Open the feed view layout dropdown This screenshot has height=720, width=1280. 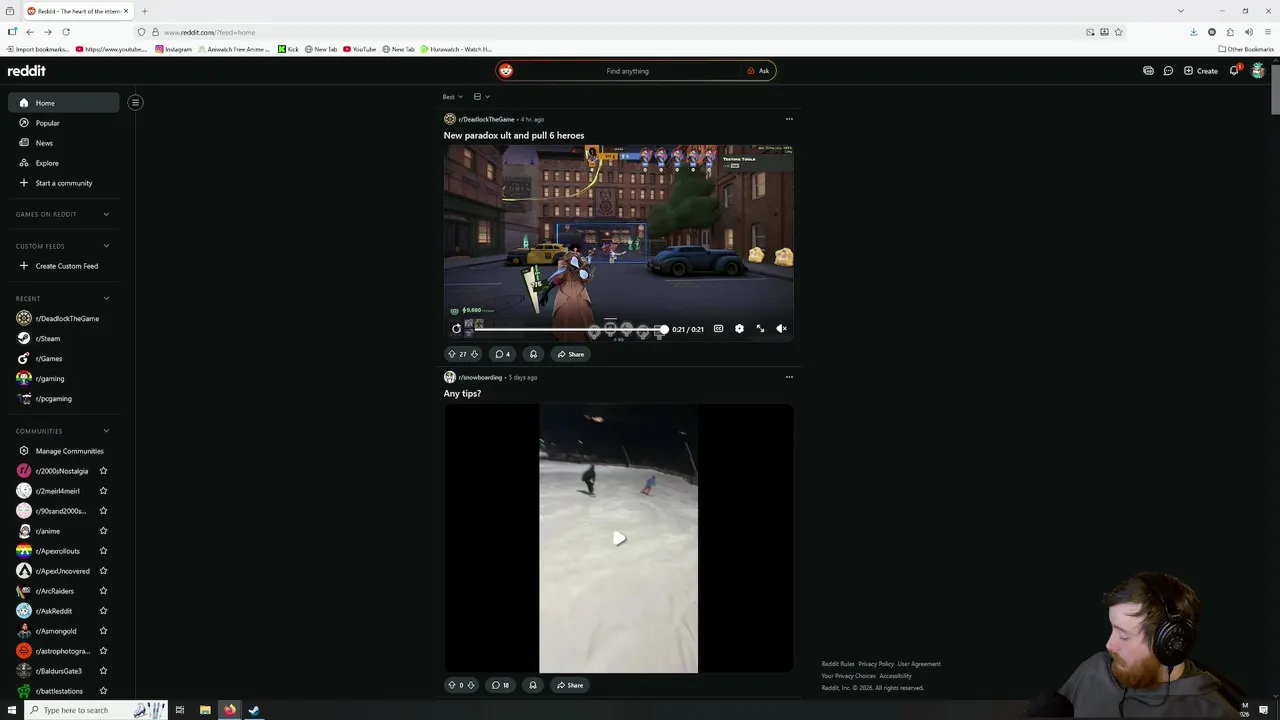[481, 97]
